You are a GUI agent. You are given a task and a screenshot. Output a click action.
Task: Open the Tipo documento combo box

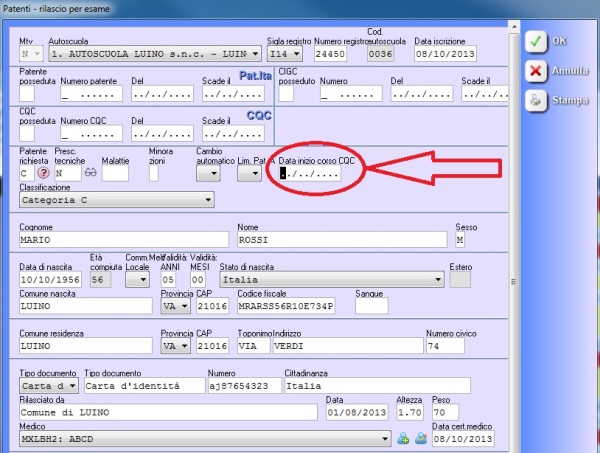[x=72, y=385]
